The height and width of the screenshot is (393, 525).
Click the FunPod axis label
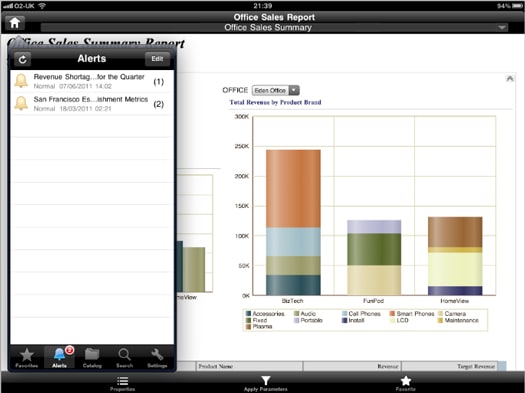pos(373,301)
